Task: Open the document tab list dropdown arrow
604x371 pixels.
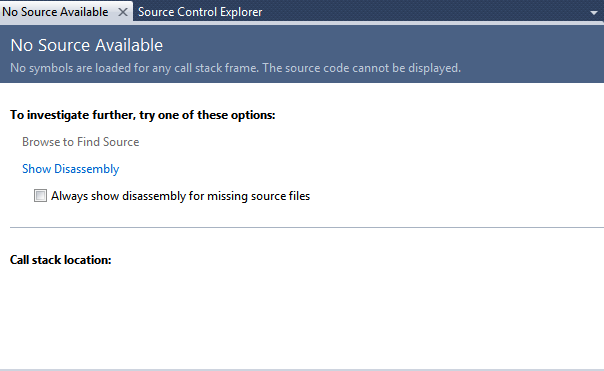Action: click(594, 13)
